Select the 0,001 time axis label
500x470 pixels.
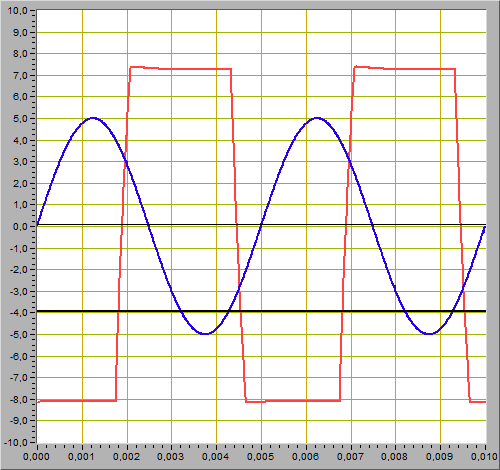pyautogui.click(x=81, y=457)
